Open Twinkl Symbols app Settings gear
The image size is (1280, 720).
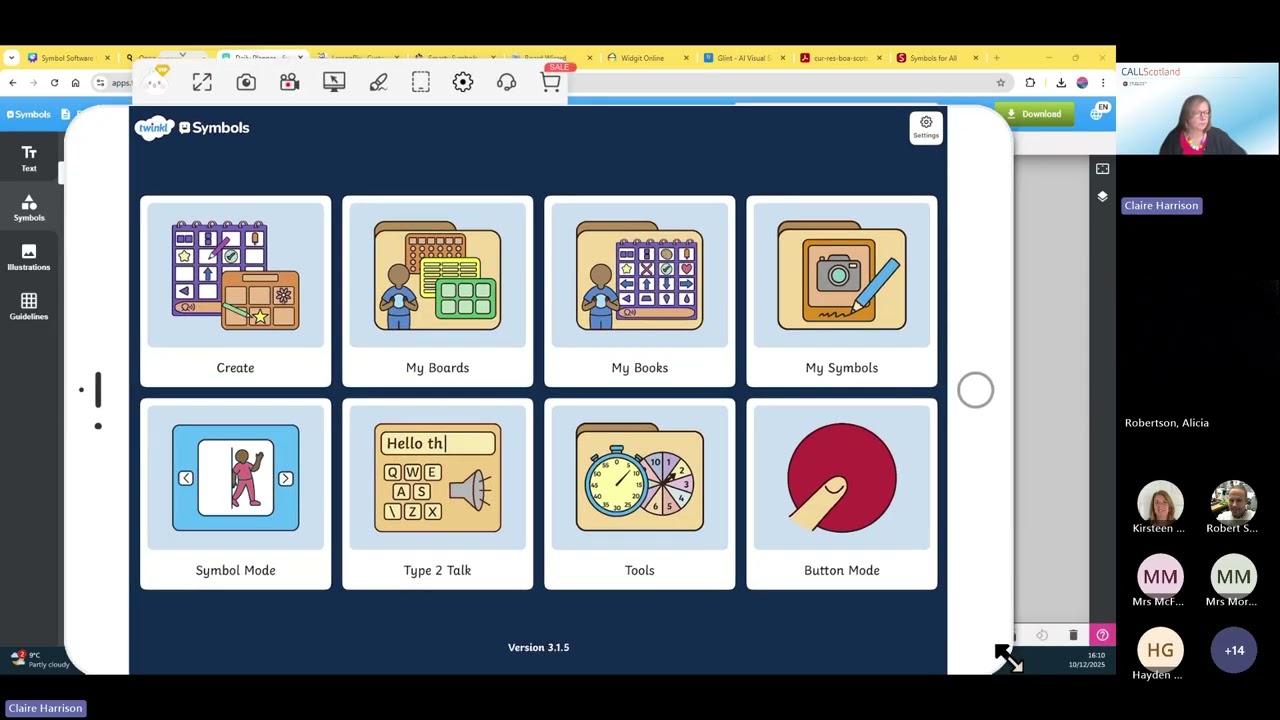coord(926,126)
